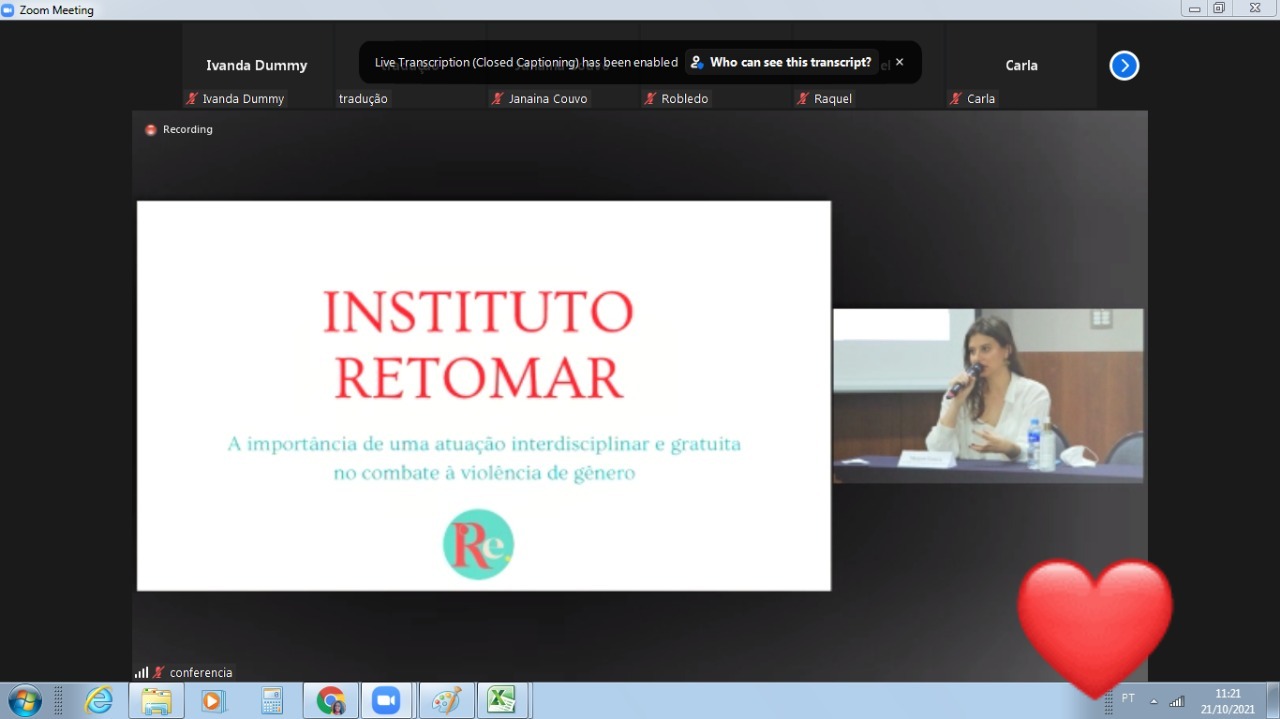The width and height of the screenshot is (1280, 719).
Task: Open the PT language indicator
Action: (x=1128, y=698)
